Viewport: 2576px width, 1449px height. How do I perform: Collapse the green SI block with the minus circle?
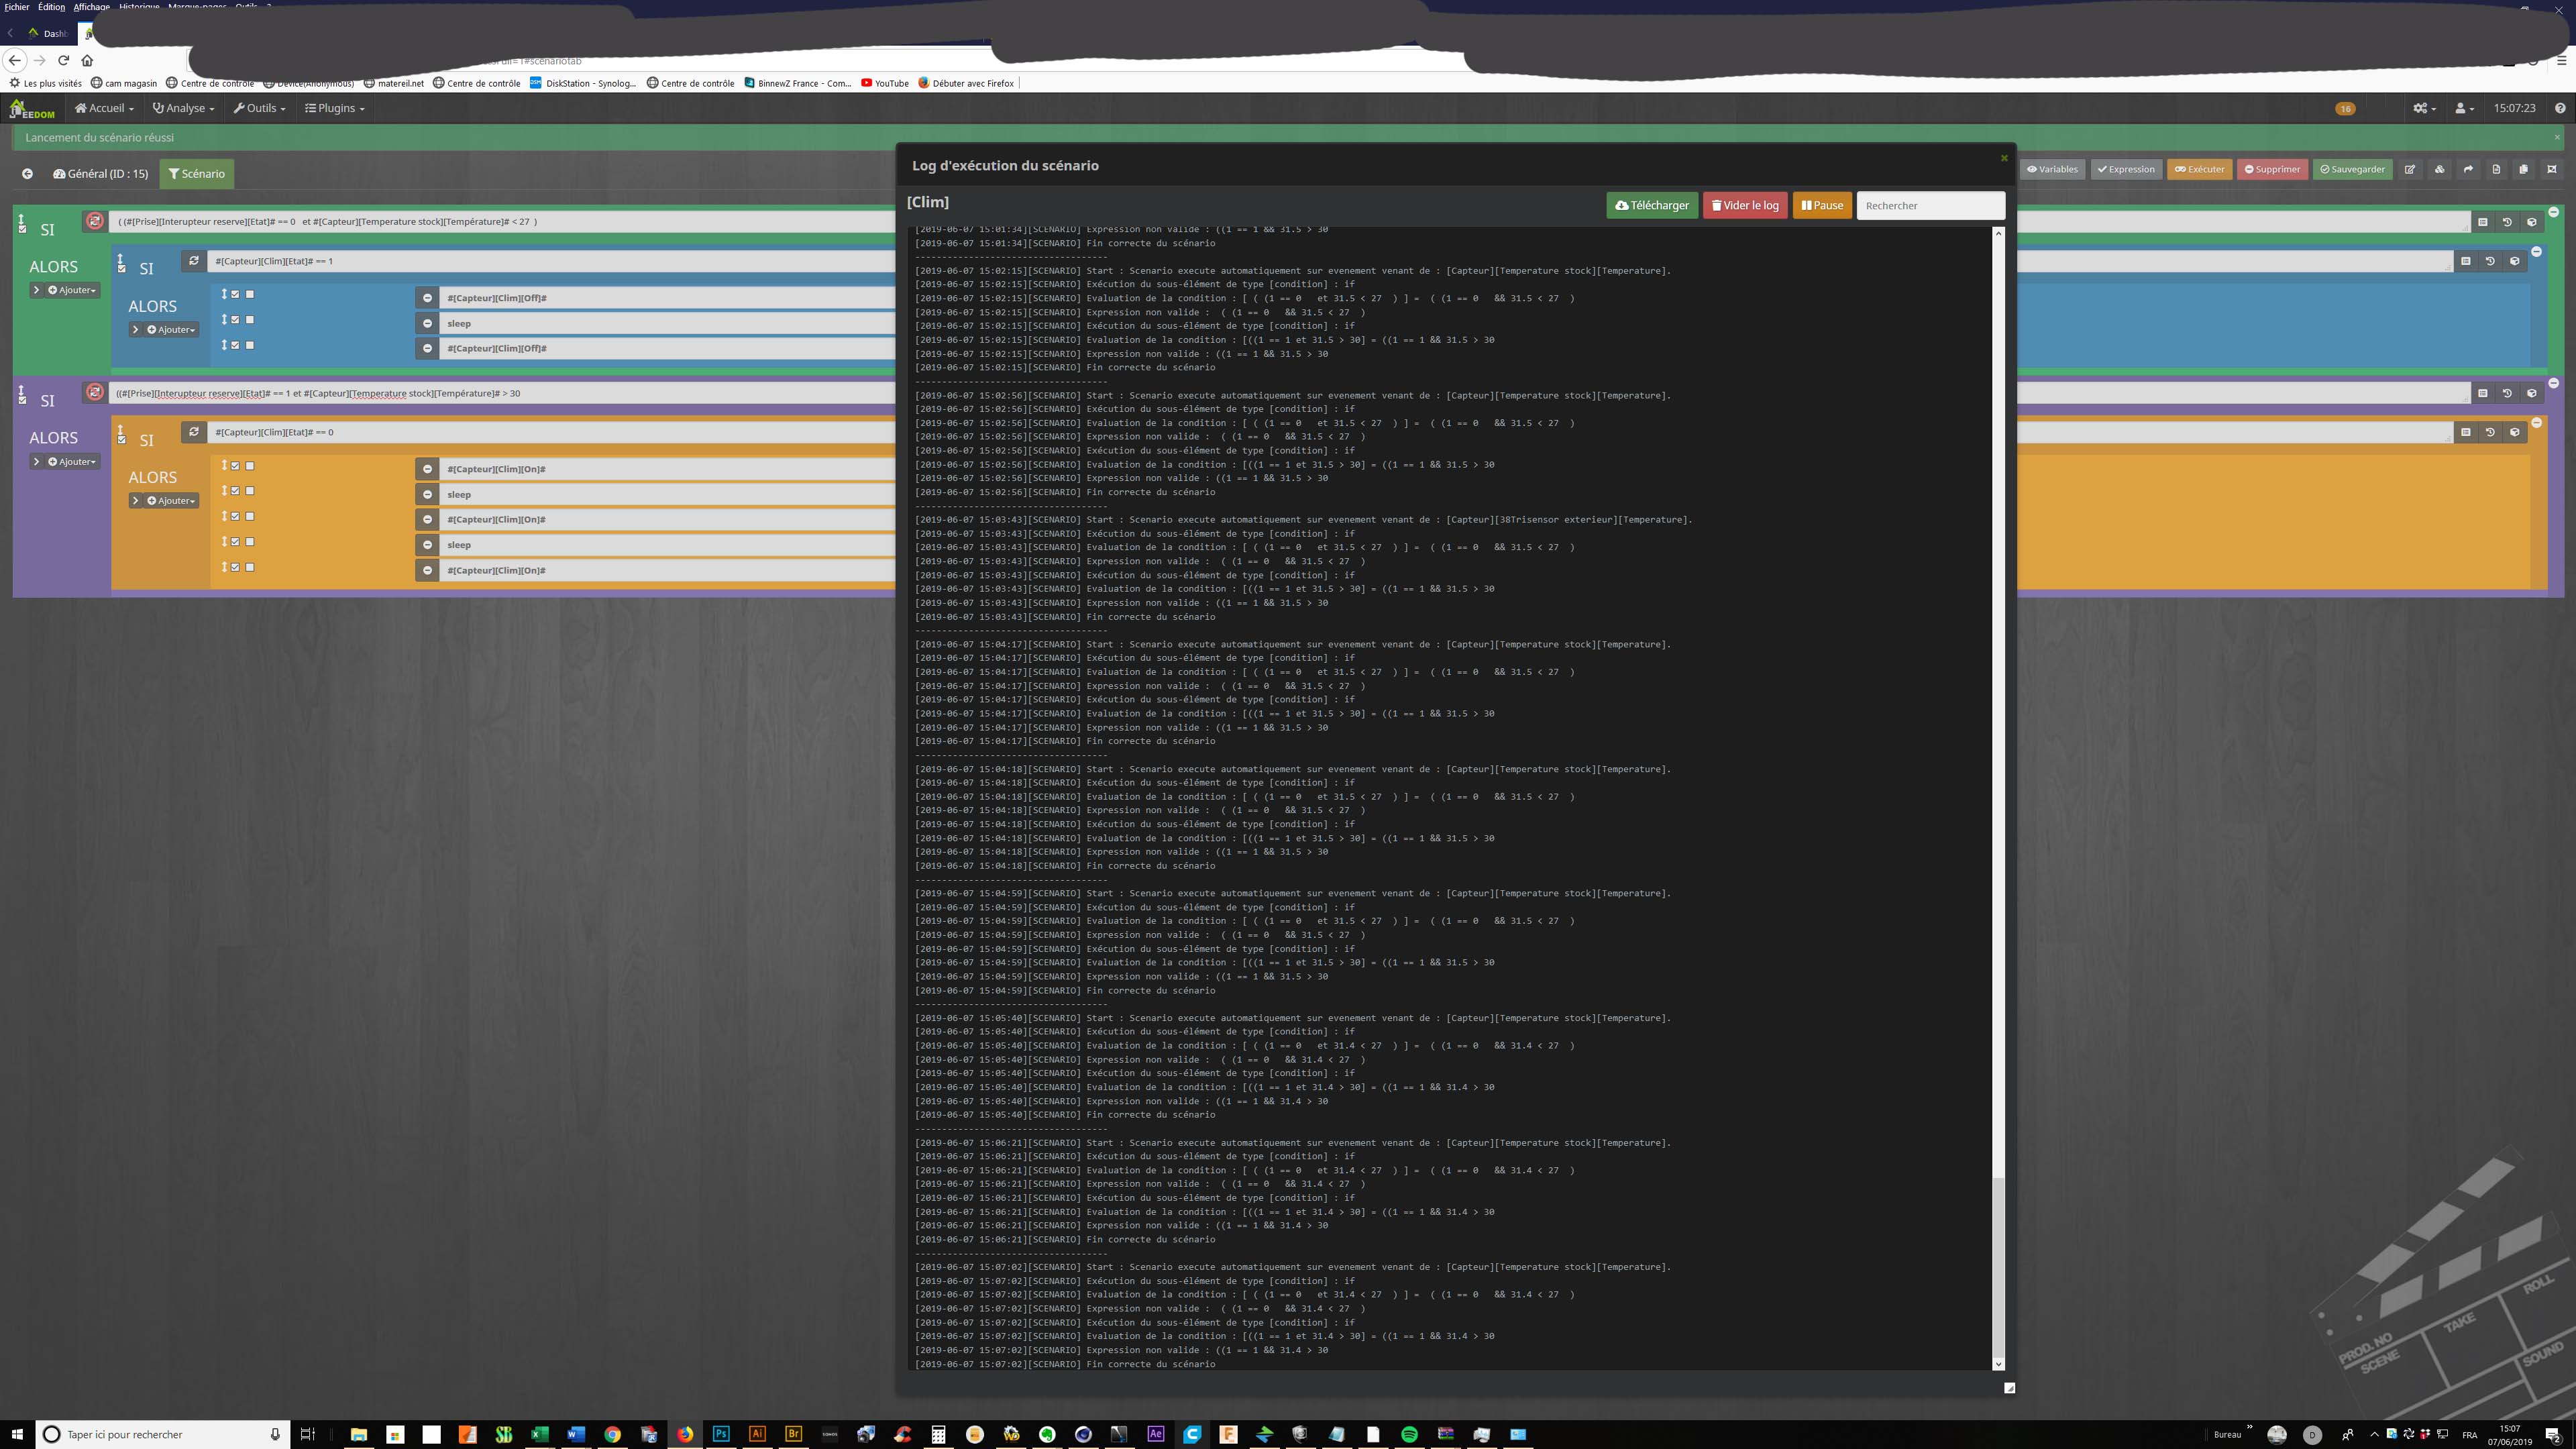point(2554,212)
